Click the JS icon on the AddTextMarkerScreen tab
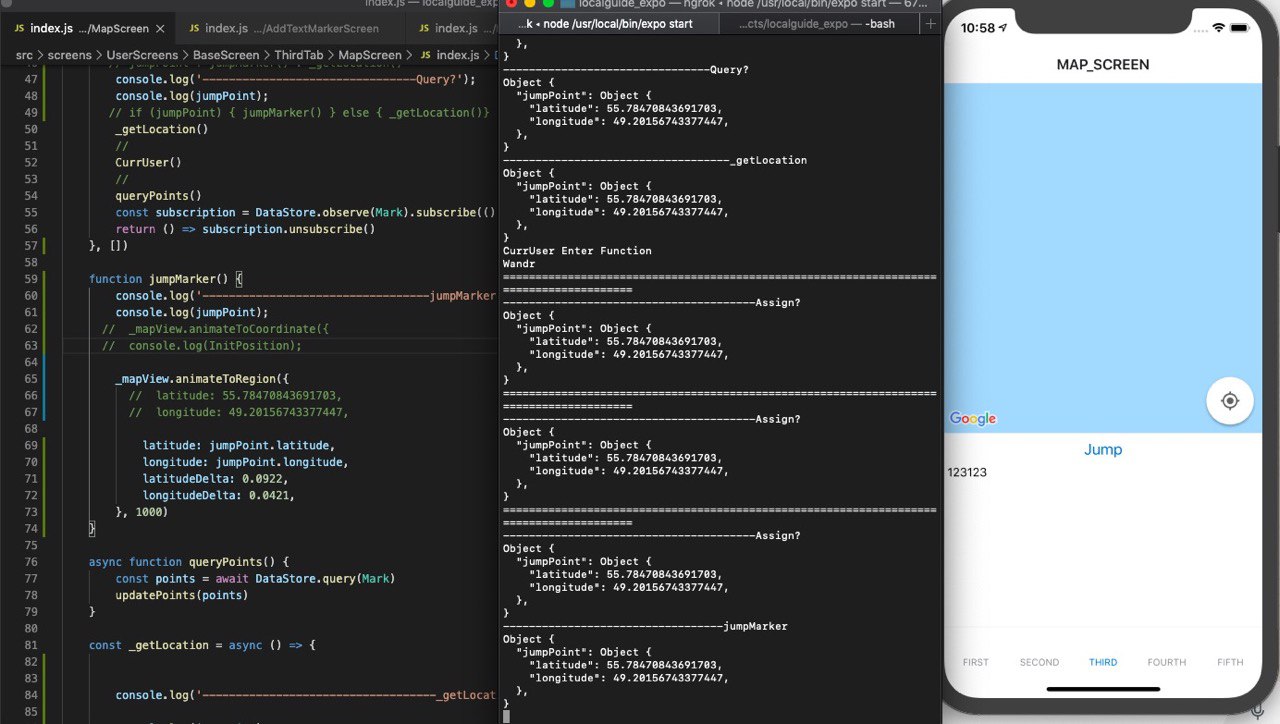Viewport: 1280px width, 724px height. pyautogui.click(x=195, y=28)
